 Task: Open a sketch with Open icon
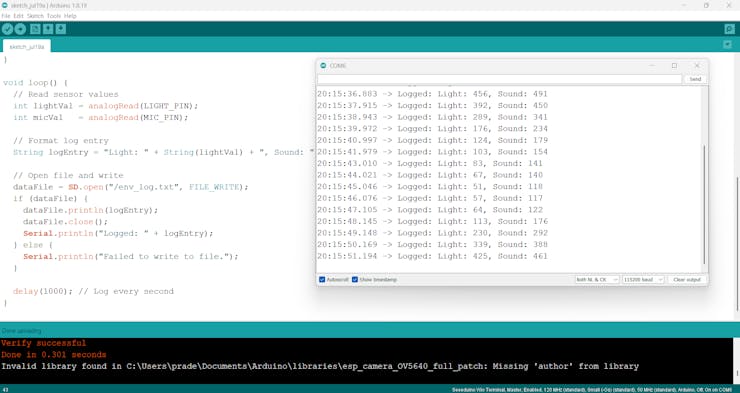pos(48,29)
